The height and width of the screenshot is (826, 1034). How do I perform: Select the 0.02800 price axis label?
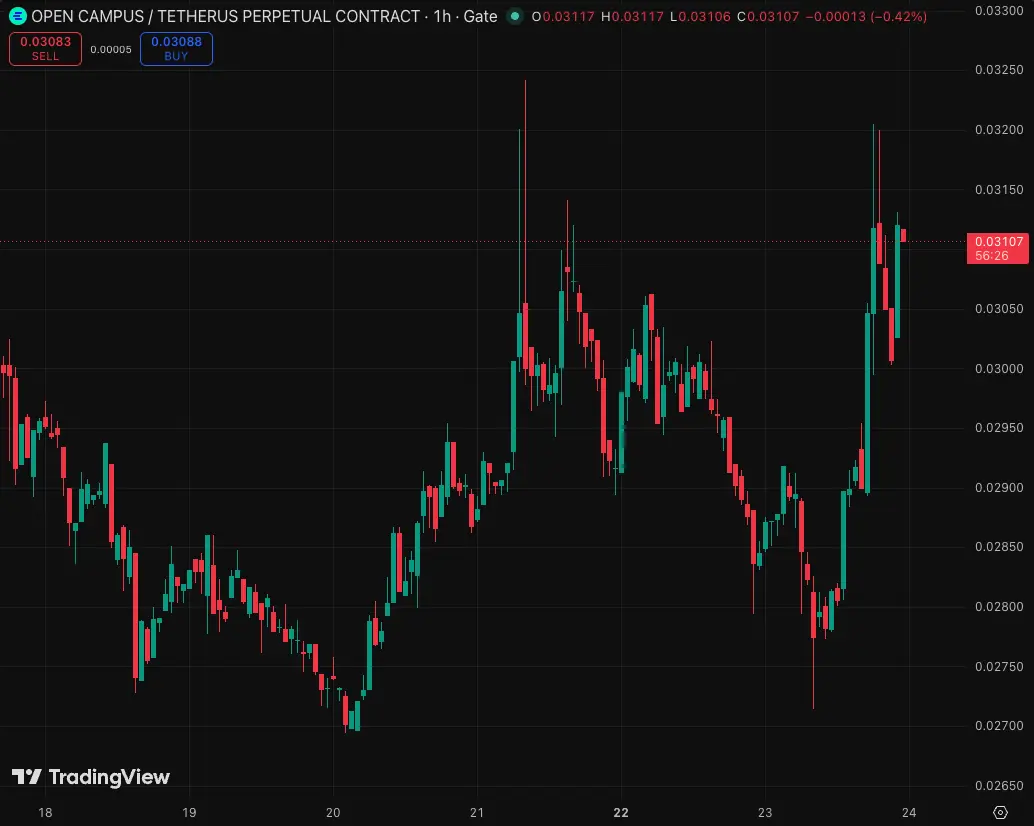[x=998, y=606]
